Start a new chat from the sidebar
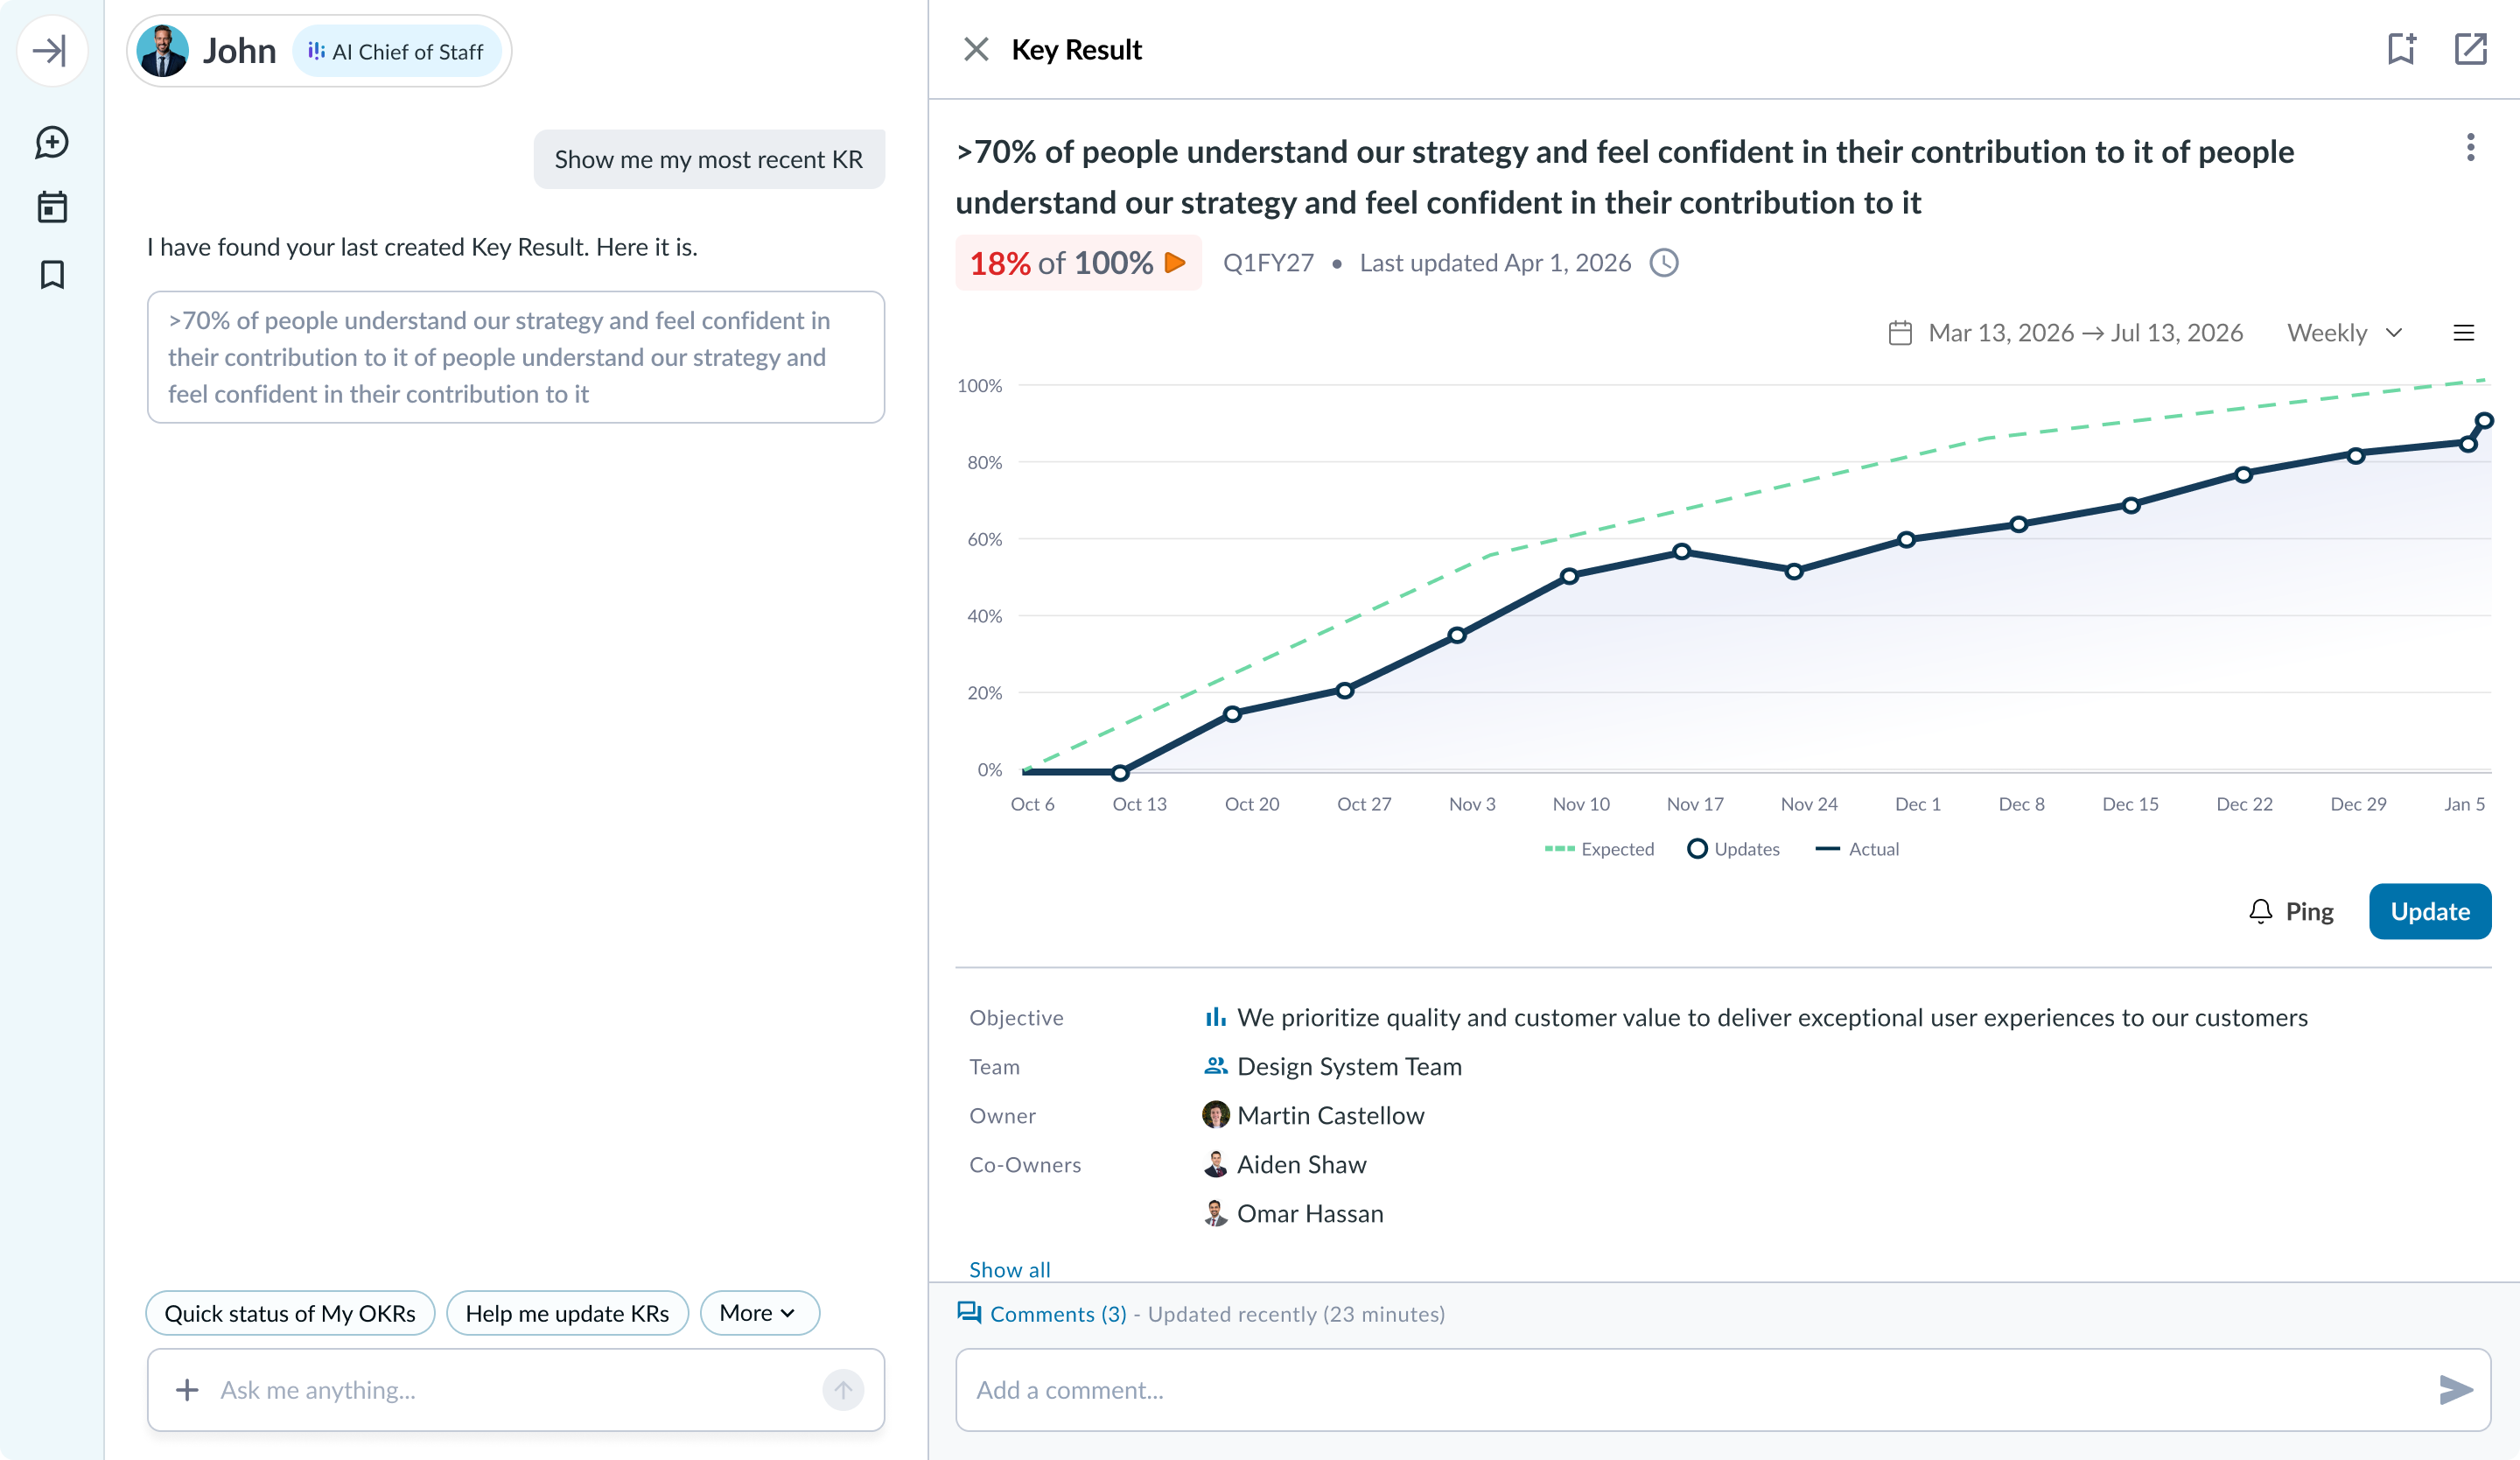This screenshot has height=1460, width=2520. pyautogui.click(x=52, y=142)
